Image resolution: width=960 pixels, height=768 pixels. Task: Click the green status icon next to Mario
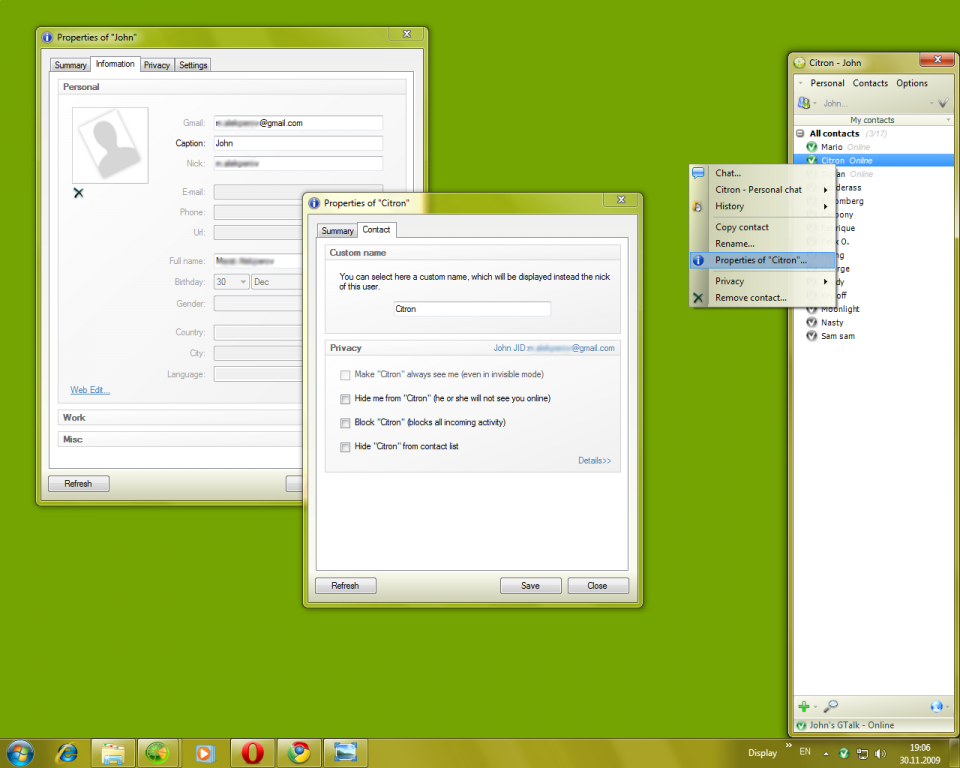coord(811,147)
